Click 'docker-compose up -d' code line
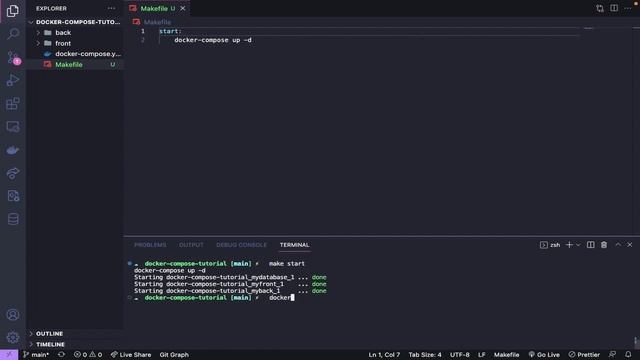The image size is (640, 360). click(x=213, y=40)
